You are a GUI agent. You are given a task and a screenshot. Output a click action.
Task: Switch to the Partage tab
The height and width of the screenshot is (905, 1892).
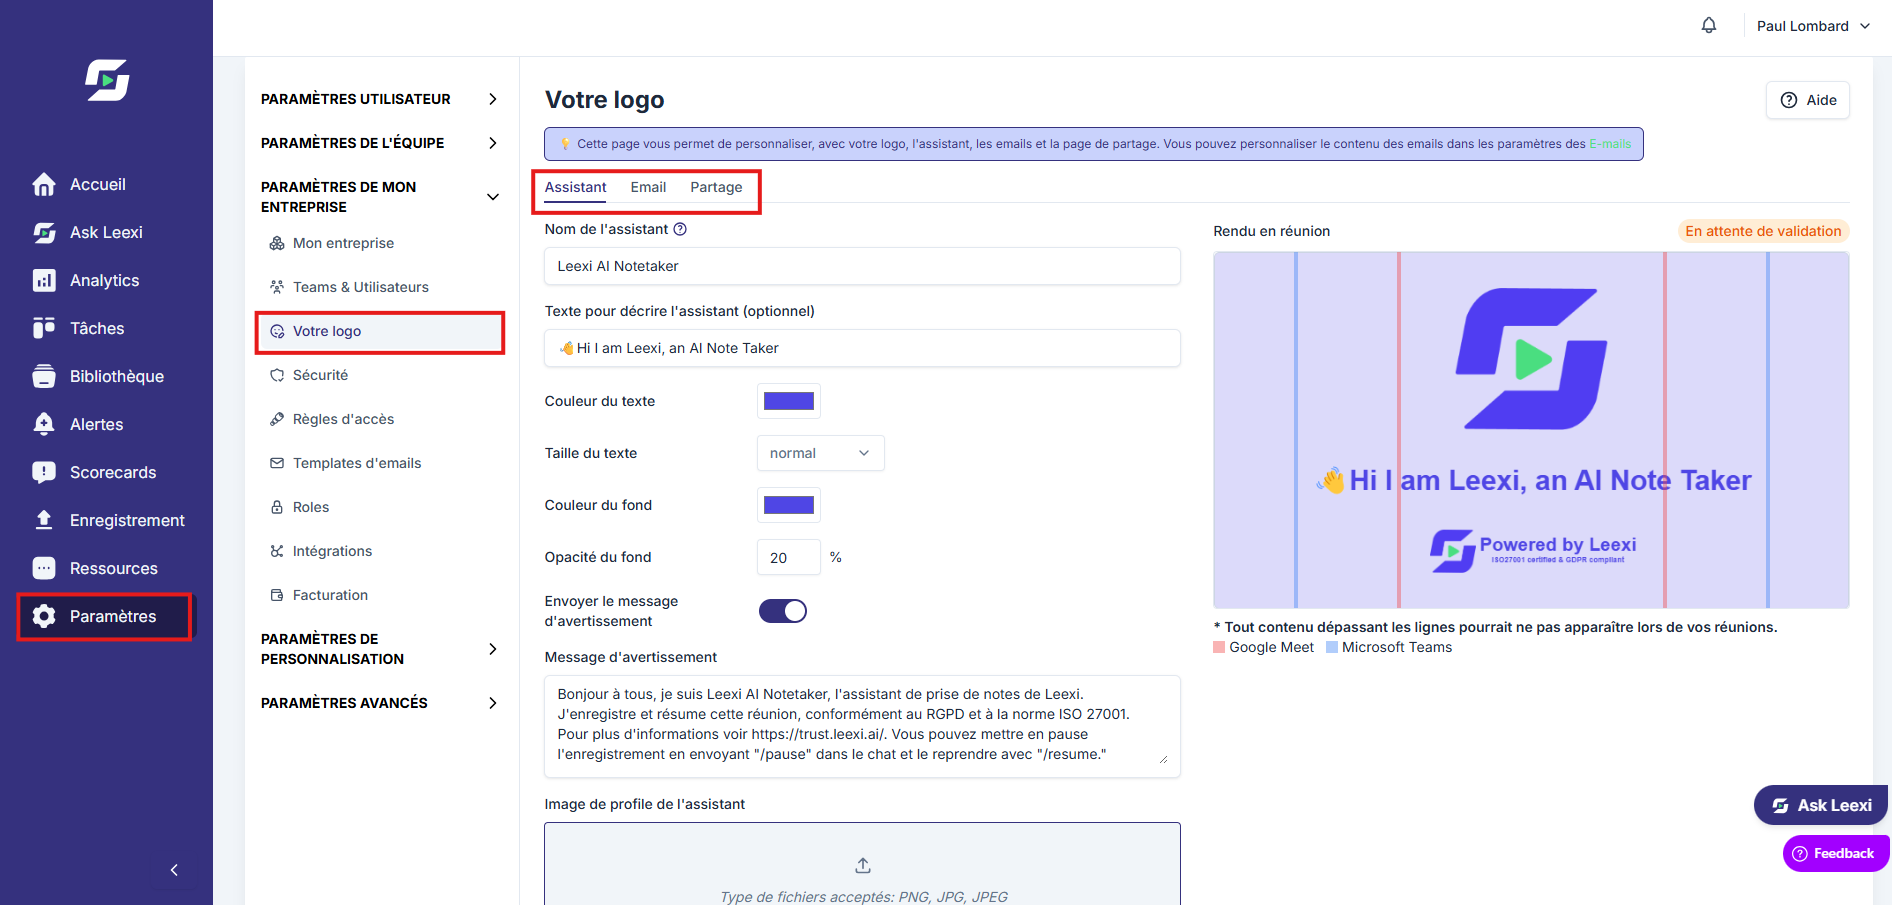tap(716, 187)
